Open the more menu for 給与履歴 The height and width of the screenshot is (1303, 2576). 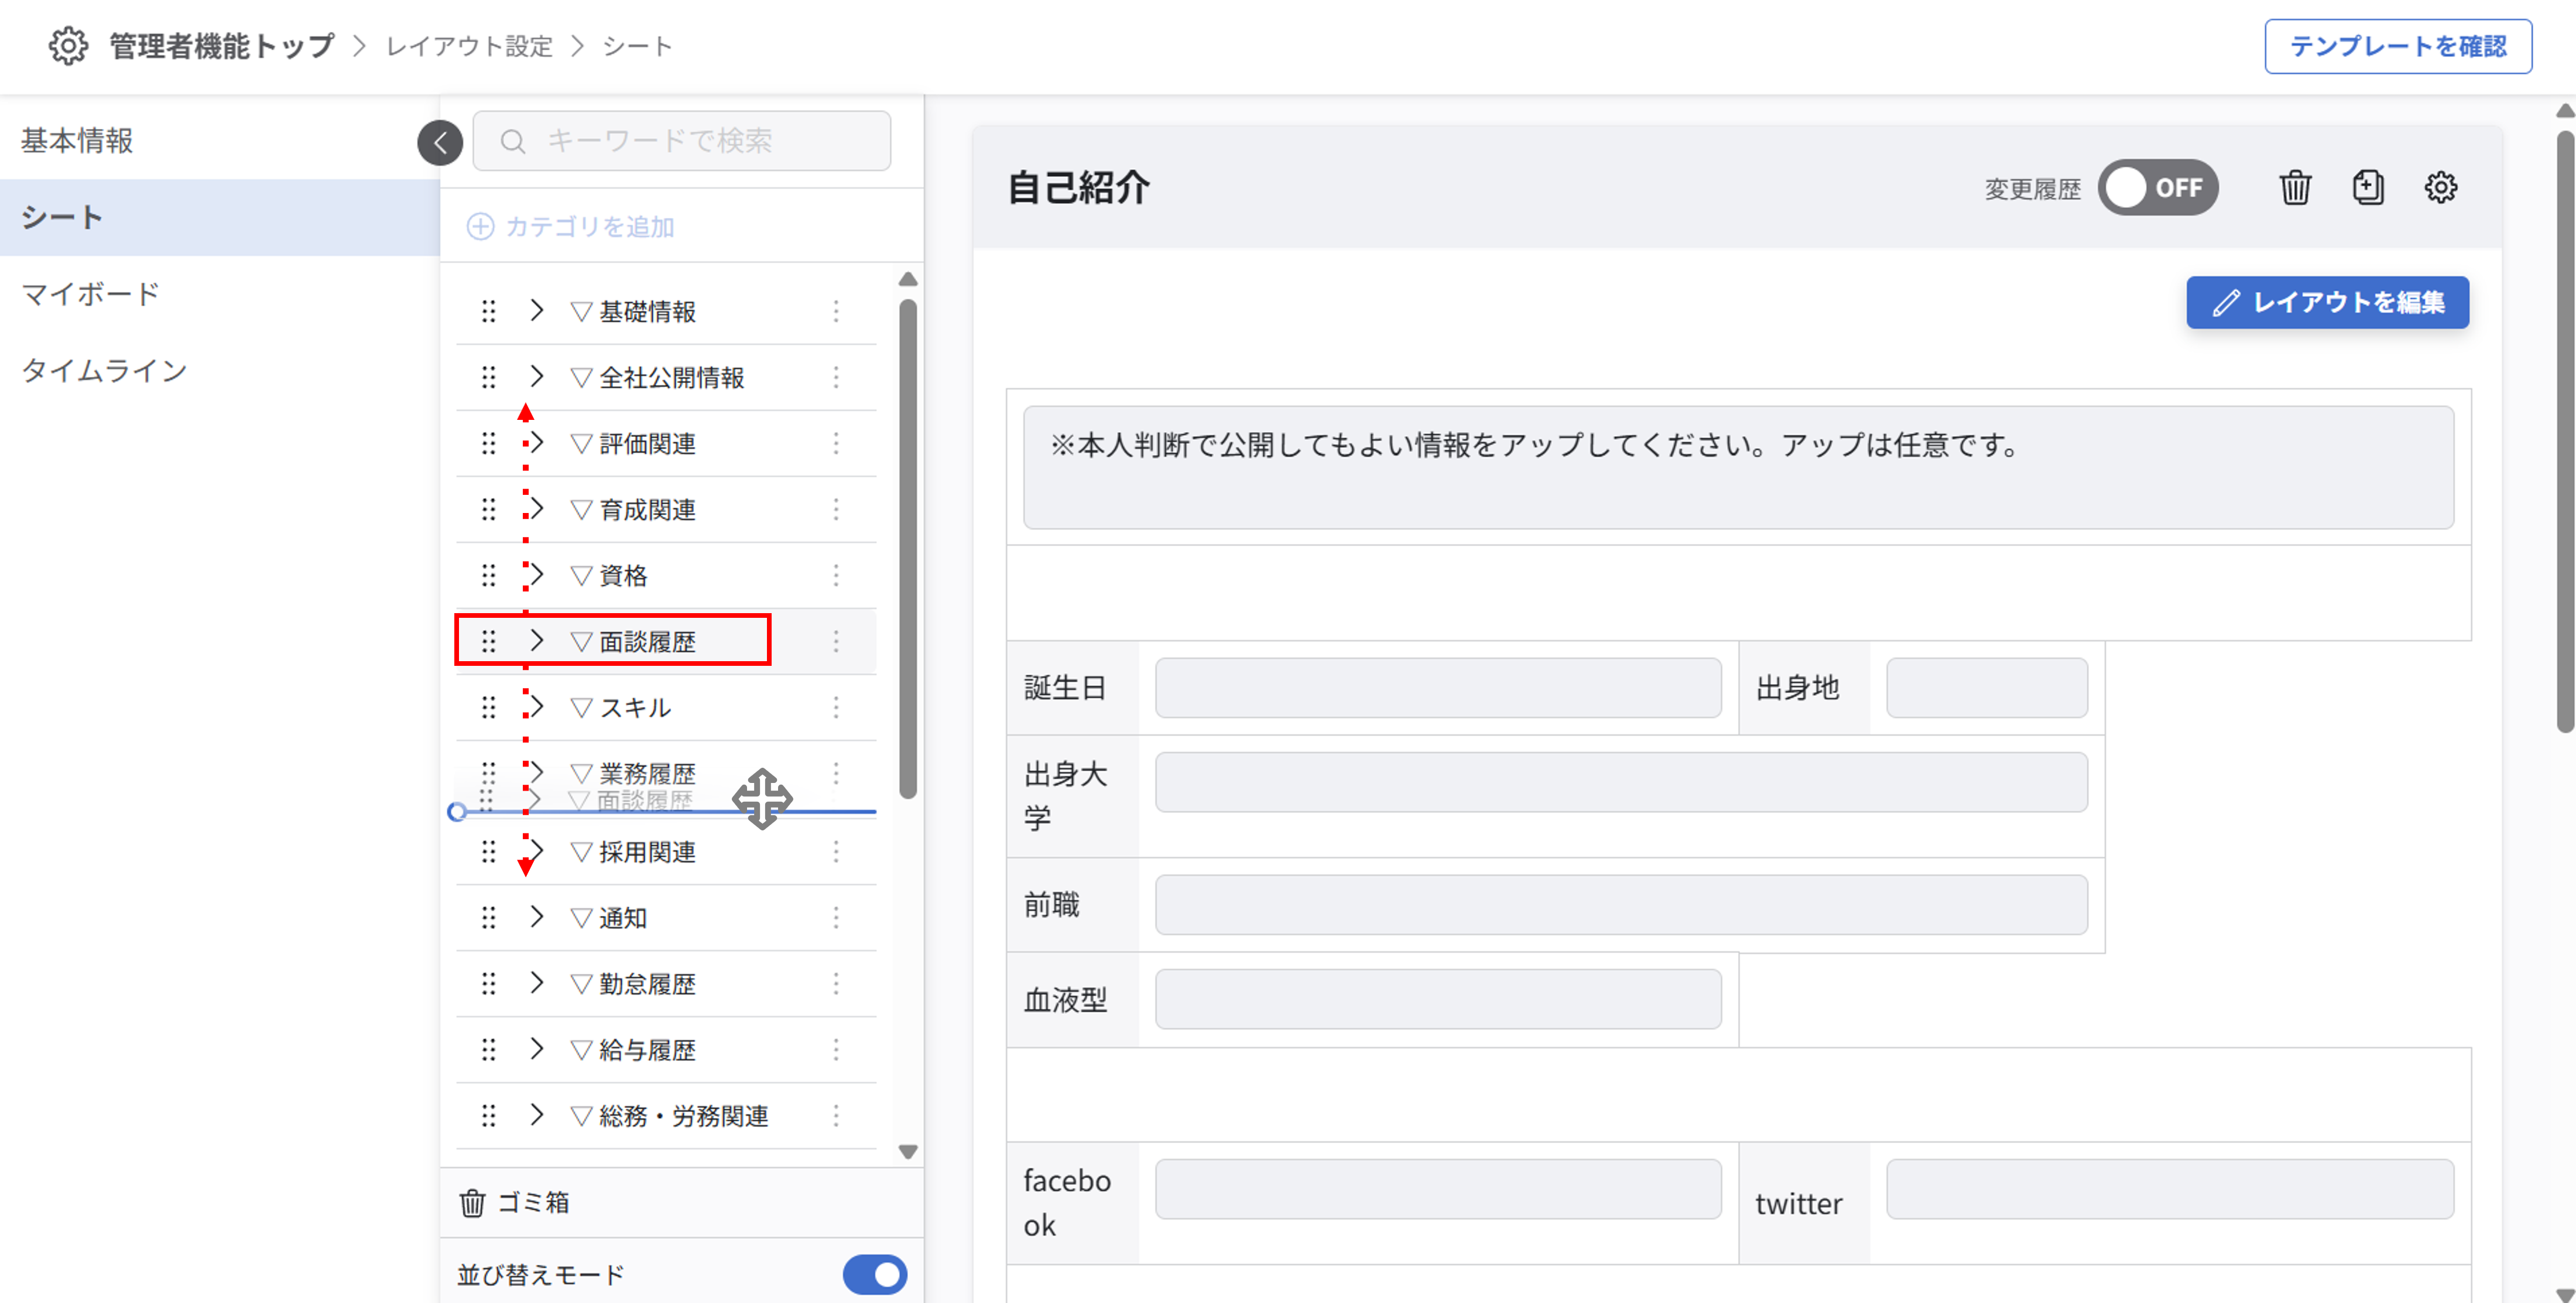coord(836,1049)
